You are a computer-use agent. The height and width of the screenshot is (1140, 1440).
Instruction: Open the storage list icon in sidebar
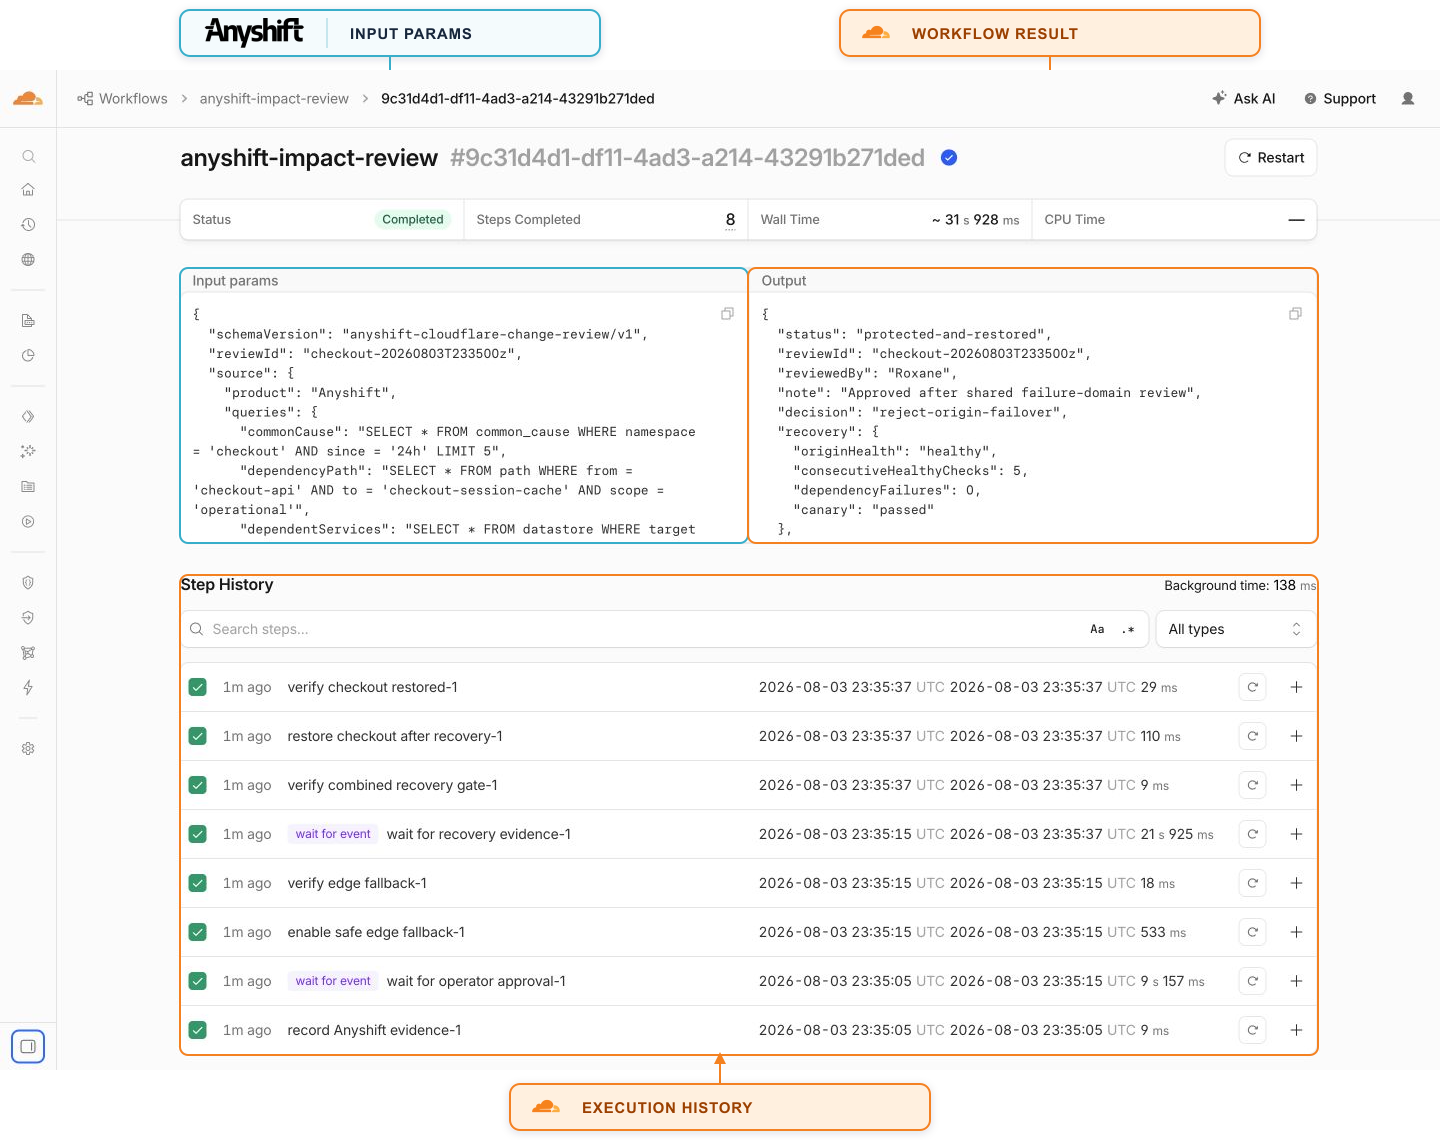coord(28,486)
